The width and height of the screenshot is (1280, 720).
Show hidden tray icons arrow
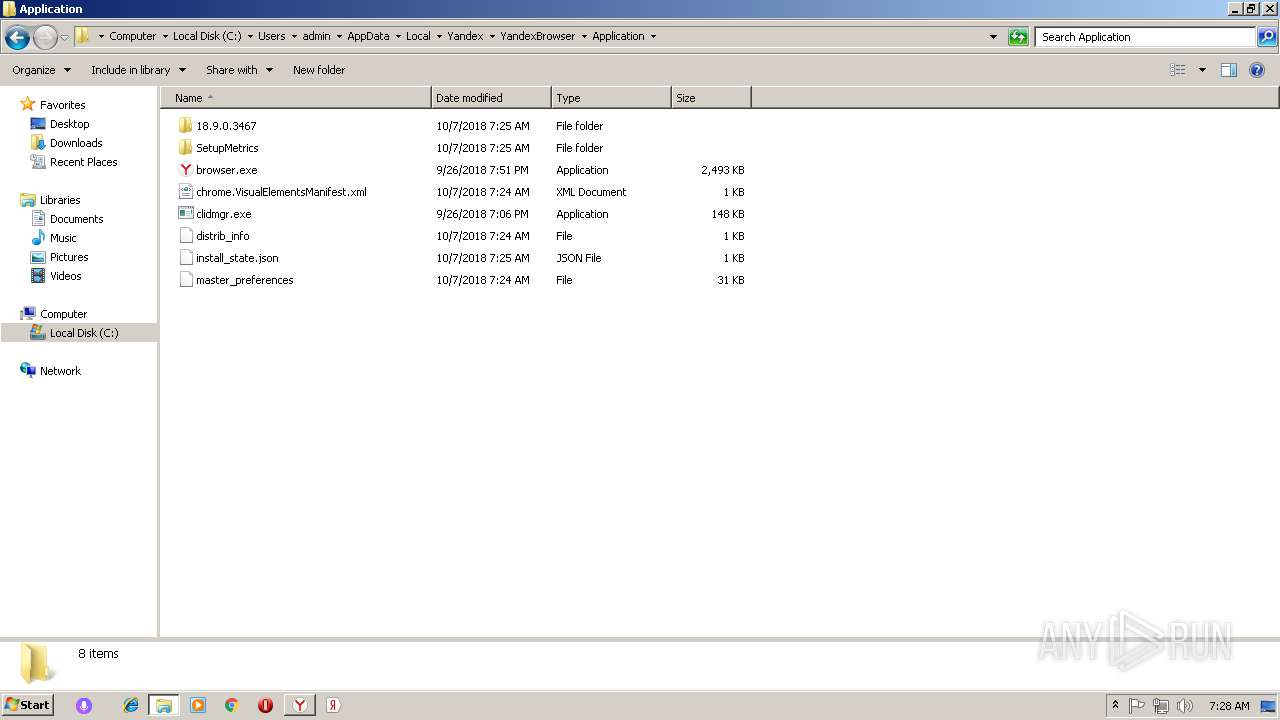(1116, 705)
